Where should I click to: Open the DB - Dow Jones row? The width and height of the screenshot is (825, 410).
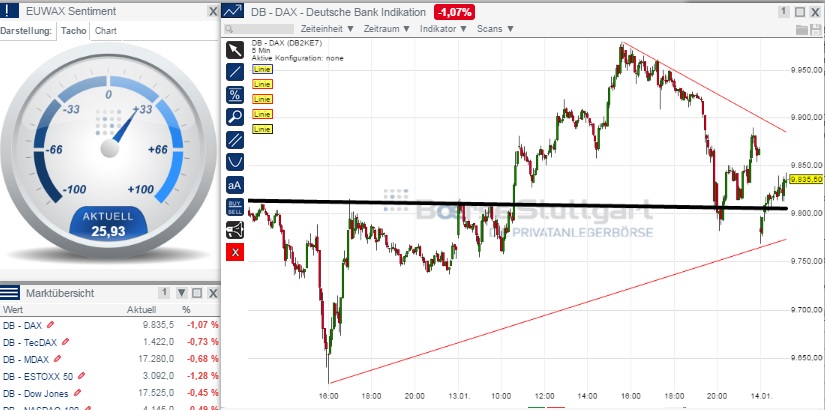pyautogui.click(x=110, y=393)
